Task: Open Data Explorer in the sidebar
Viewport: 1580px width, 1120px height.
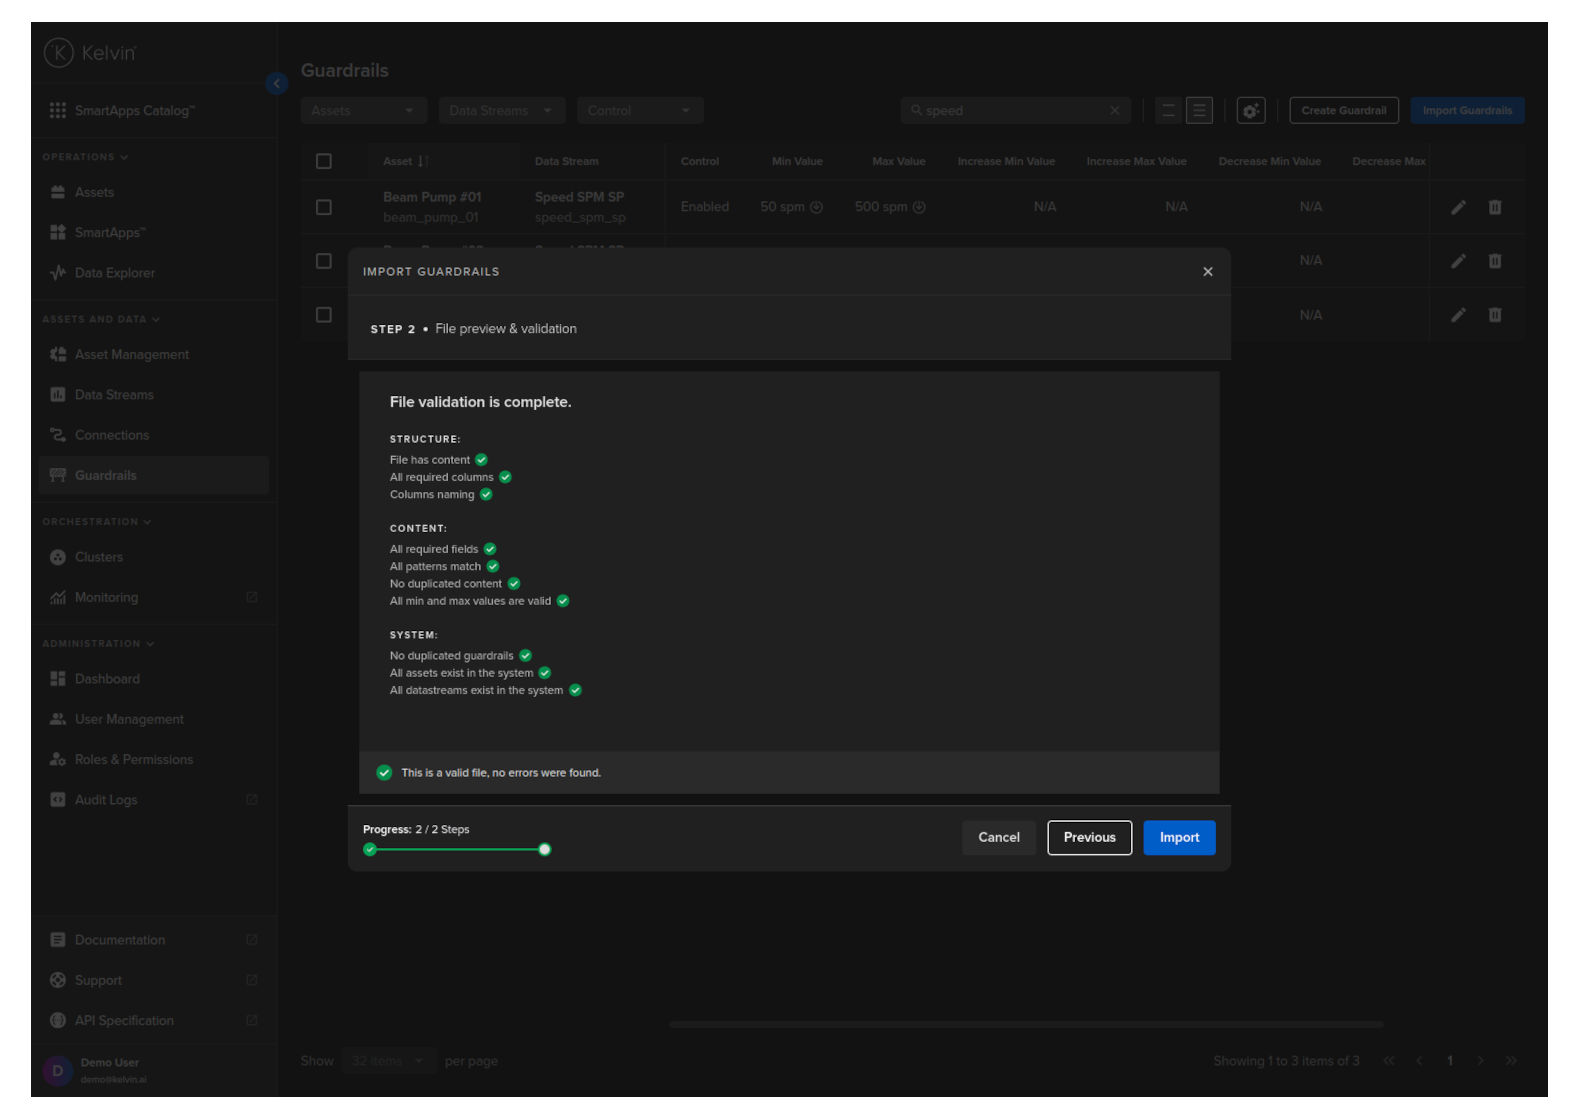Action: (114, 273)
